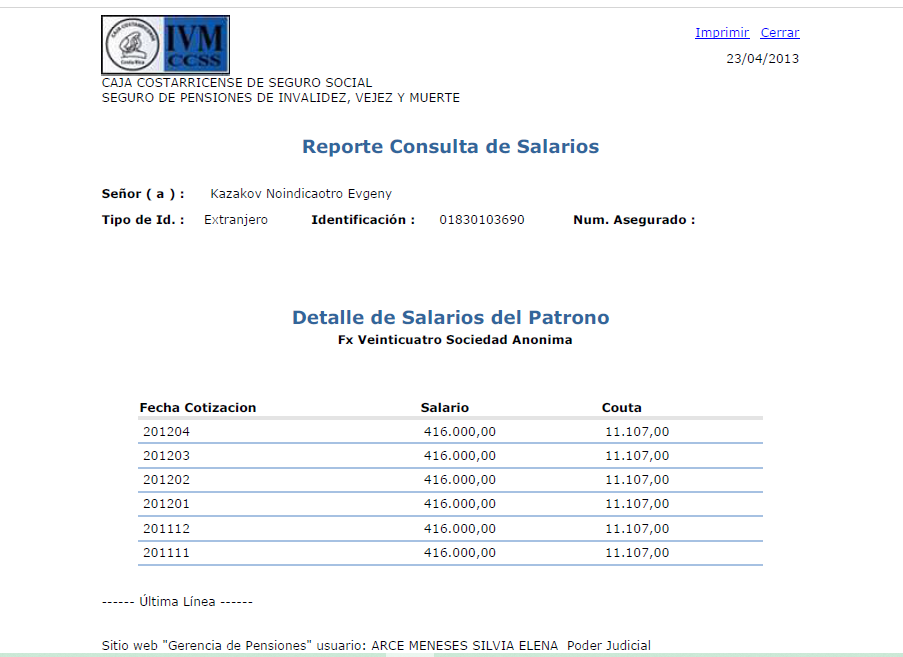Click the Fecha Cotizacion column header

[198, 408]
